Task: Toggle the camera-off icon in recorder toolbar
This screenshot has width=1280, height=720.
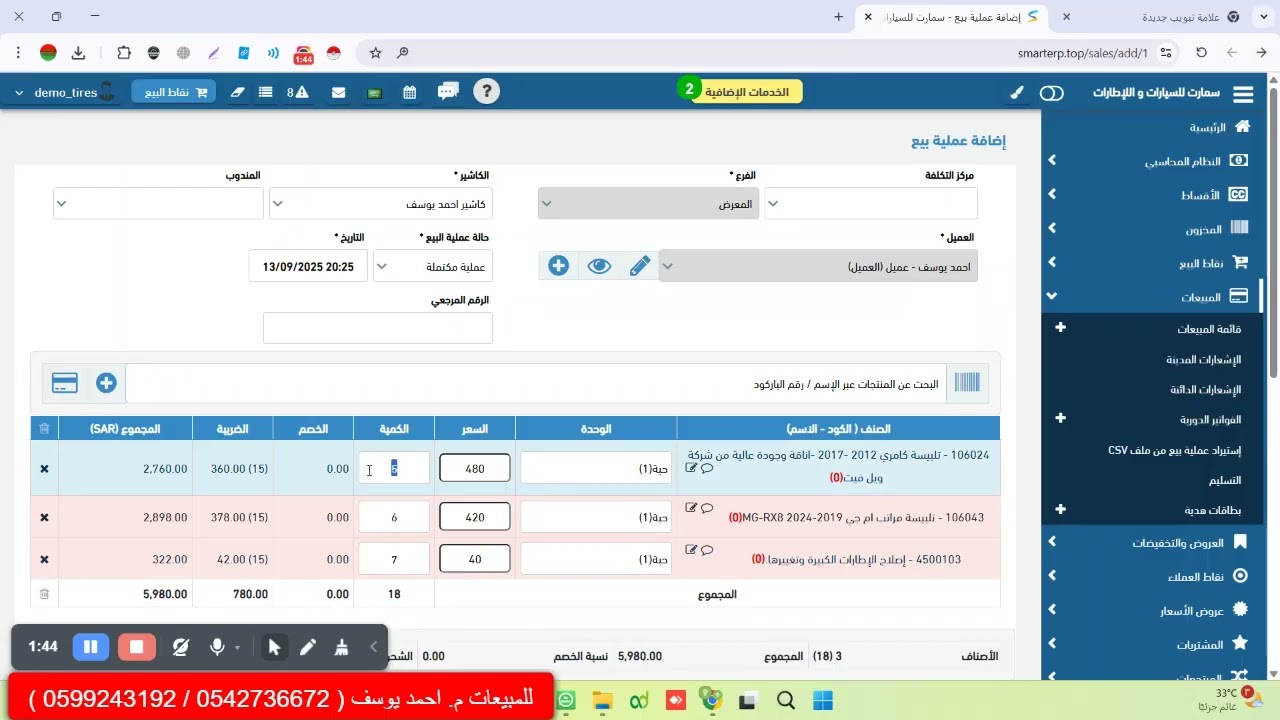Action: pos(180,647)
